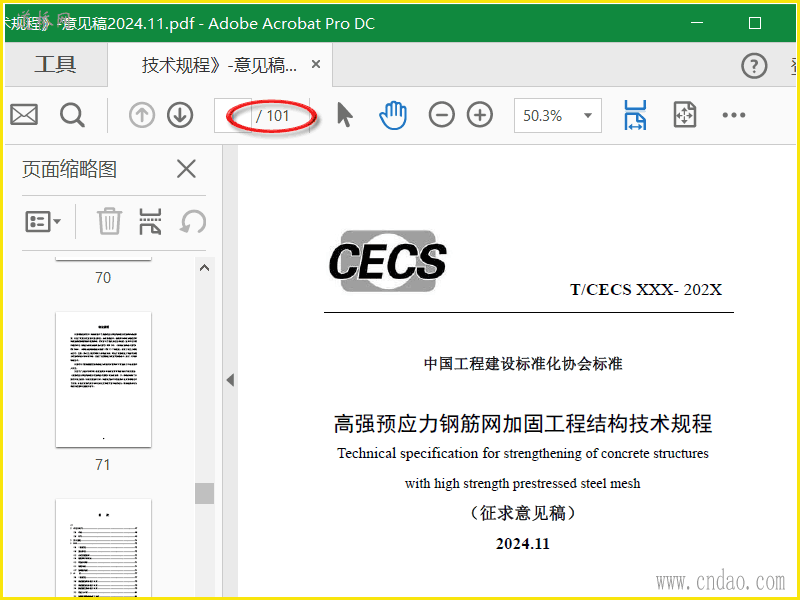Open thumbnail panel options menu
Image resolution: width=800 pixels, height=600 pixels.
tap(43, 221)
